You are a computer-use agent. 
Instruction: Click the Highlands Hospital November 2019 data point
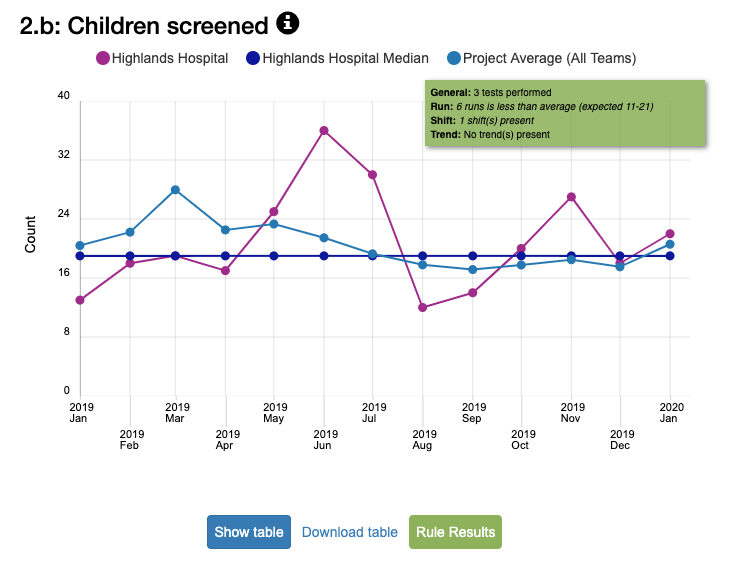pyautogui.click(x=571, y=197)
